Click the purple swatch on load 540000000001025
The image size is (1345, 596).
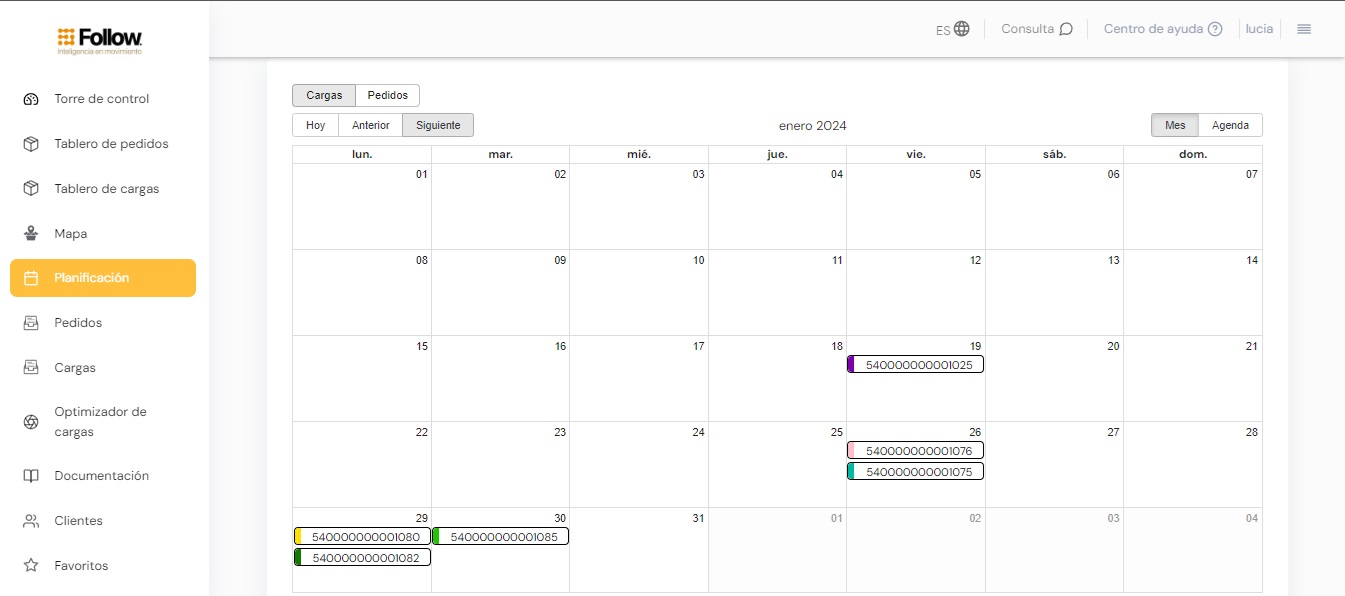(x=851, y=365)
